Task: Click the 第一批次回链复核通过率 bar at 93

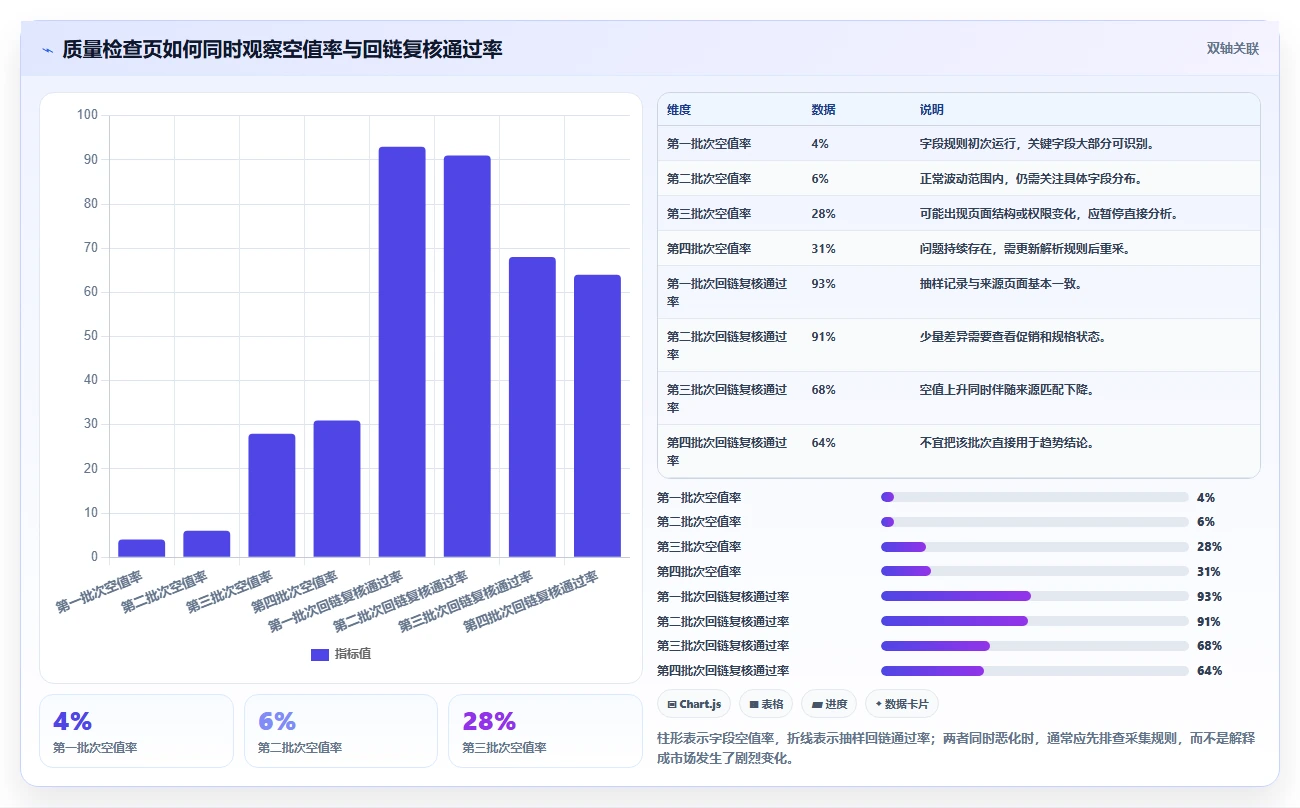Action: point(402,352)
